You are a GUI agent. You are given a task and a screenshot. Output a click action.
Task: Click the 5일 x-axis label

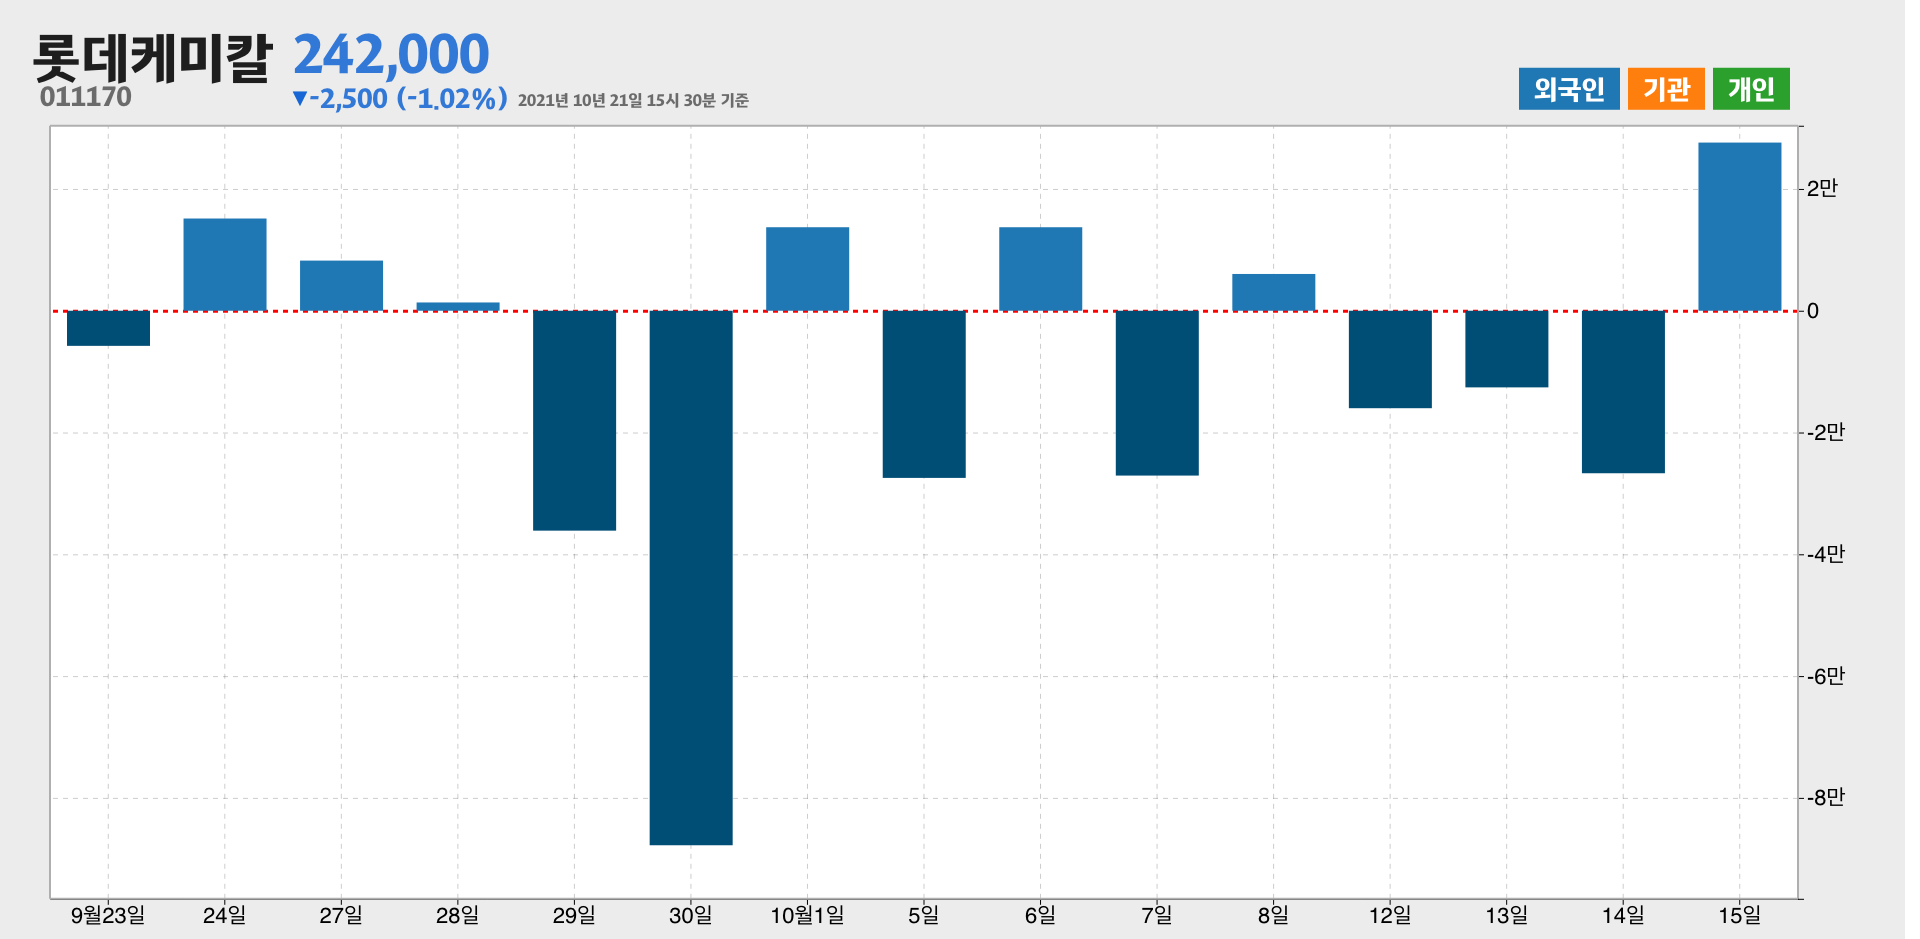(924, 915)
